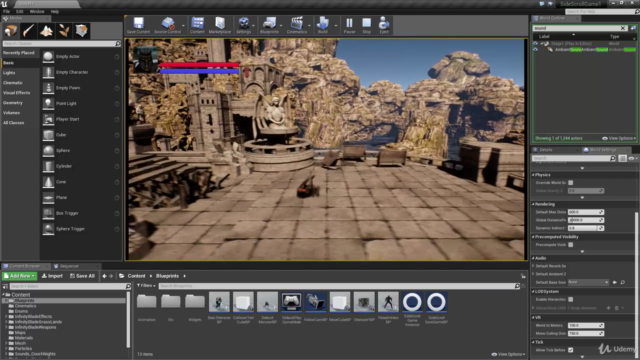Viewport: 640px width, 360px height.
Task: Select the Foliage mode icon
Action: tap(64, 31)
